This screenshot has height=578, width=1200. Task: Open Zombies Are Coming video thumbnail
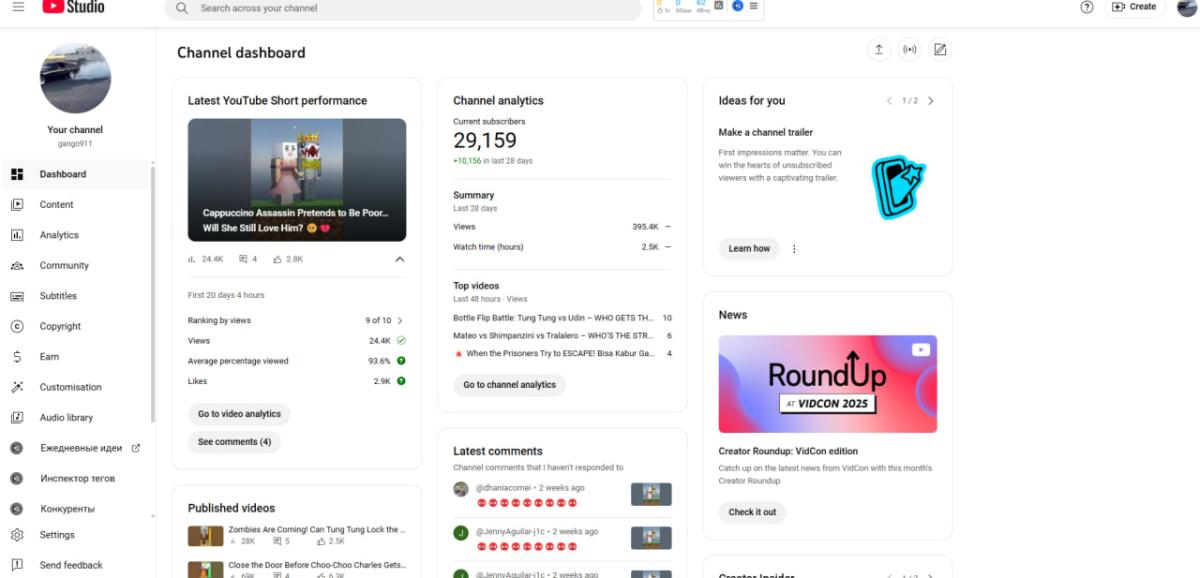206,536
